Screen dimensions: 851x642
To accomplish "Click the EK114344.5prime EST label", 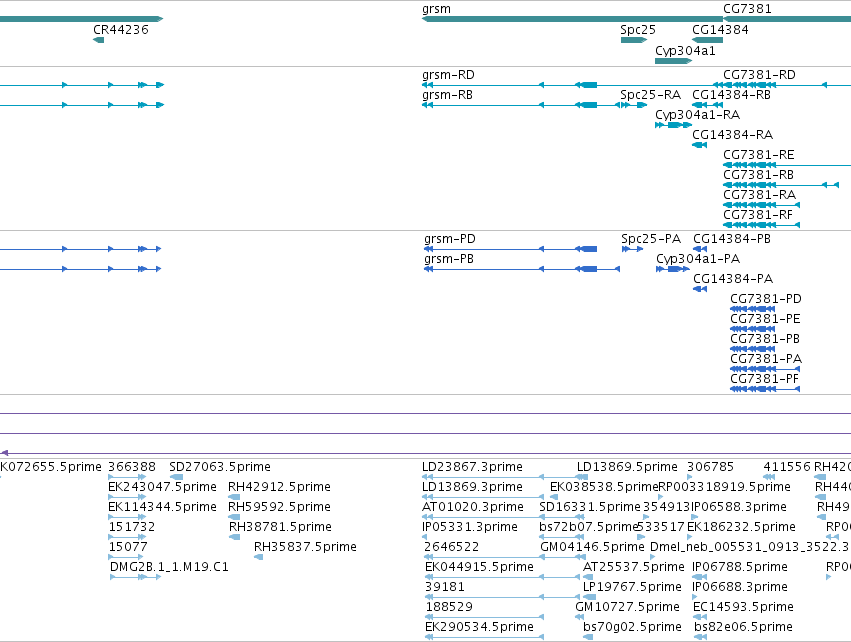I will coord(162,507).
